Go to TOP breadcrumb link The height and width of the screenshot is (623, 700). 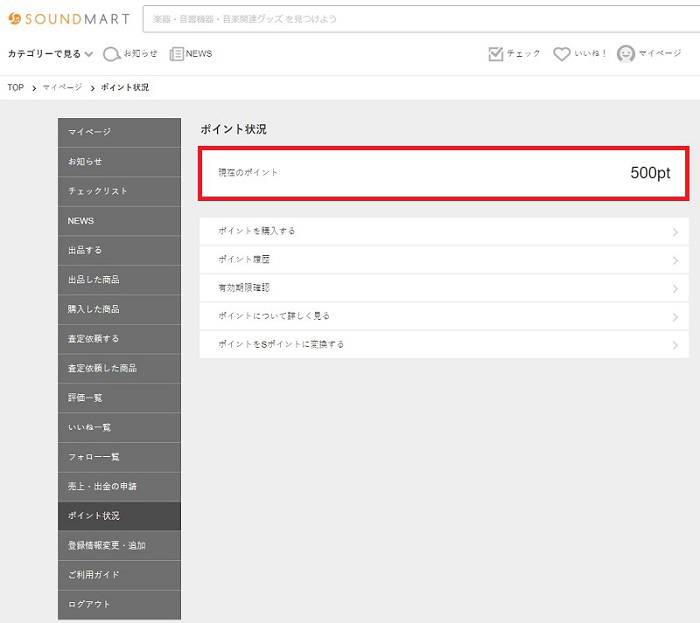click(15, 88)
